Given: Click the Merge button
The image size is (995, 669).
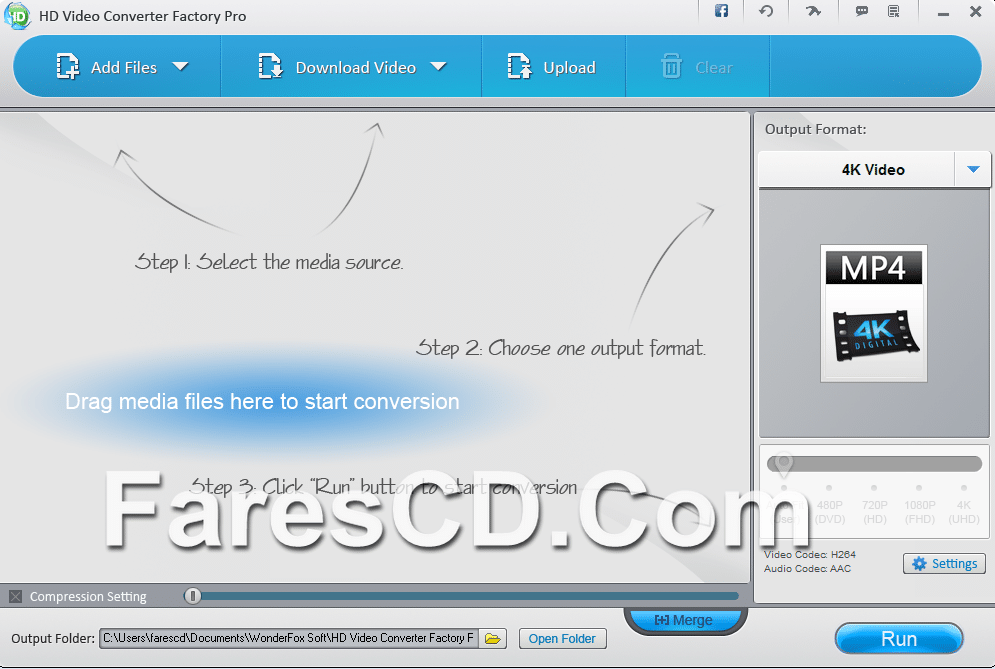Looking at the screenshot, I should 685,619.
